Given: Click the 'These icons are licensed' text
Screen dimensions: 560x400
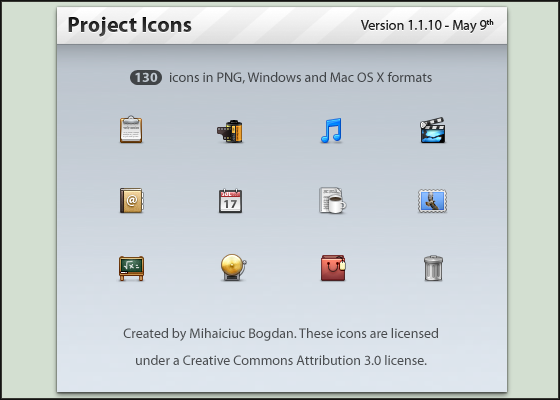Looking at the screenshot, I should (x=369, y=334).
